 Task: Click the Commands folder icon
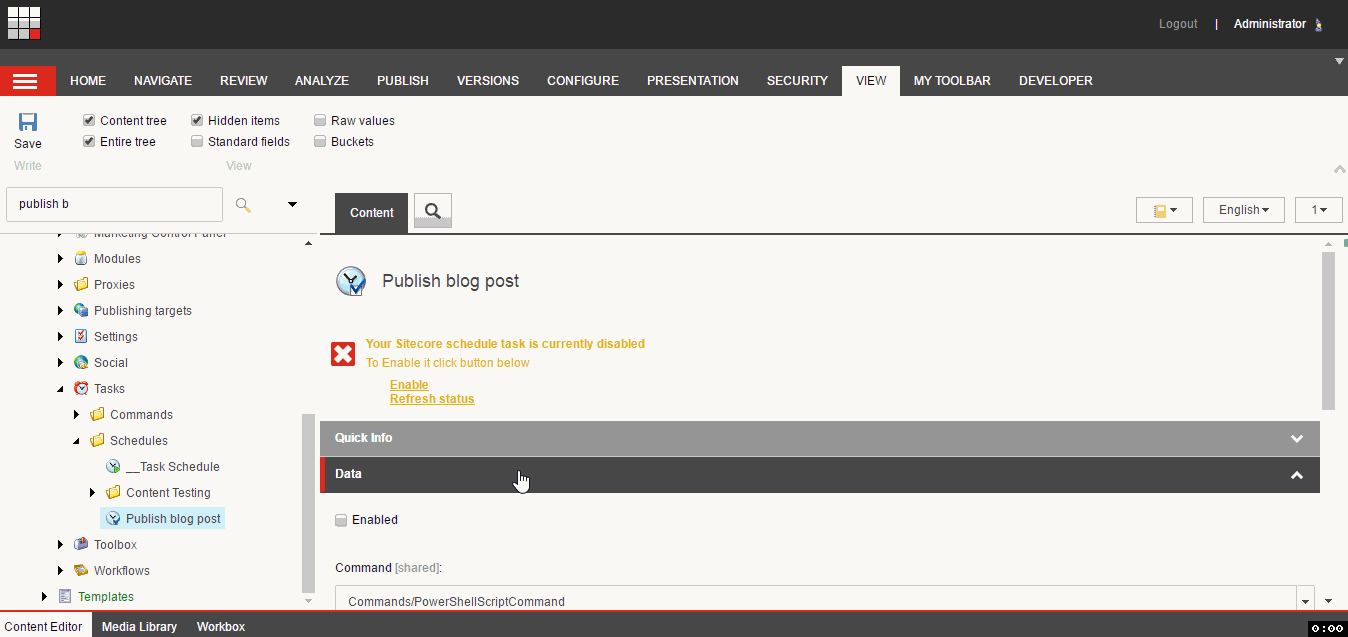point(97,415)
